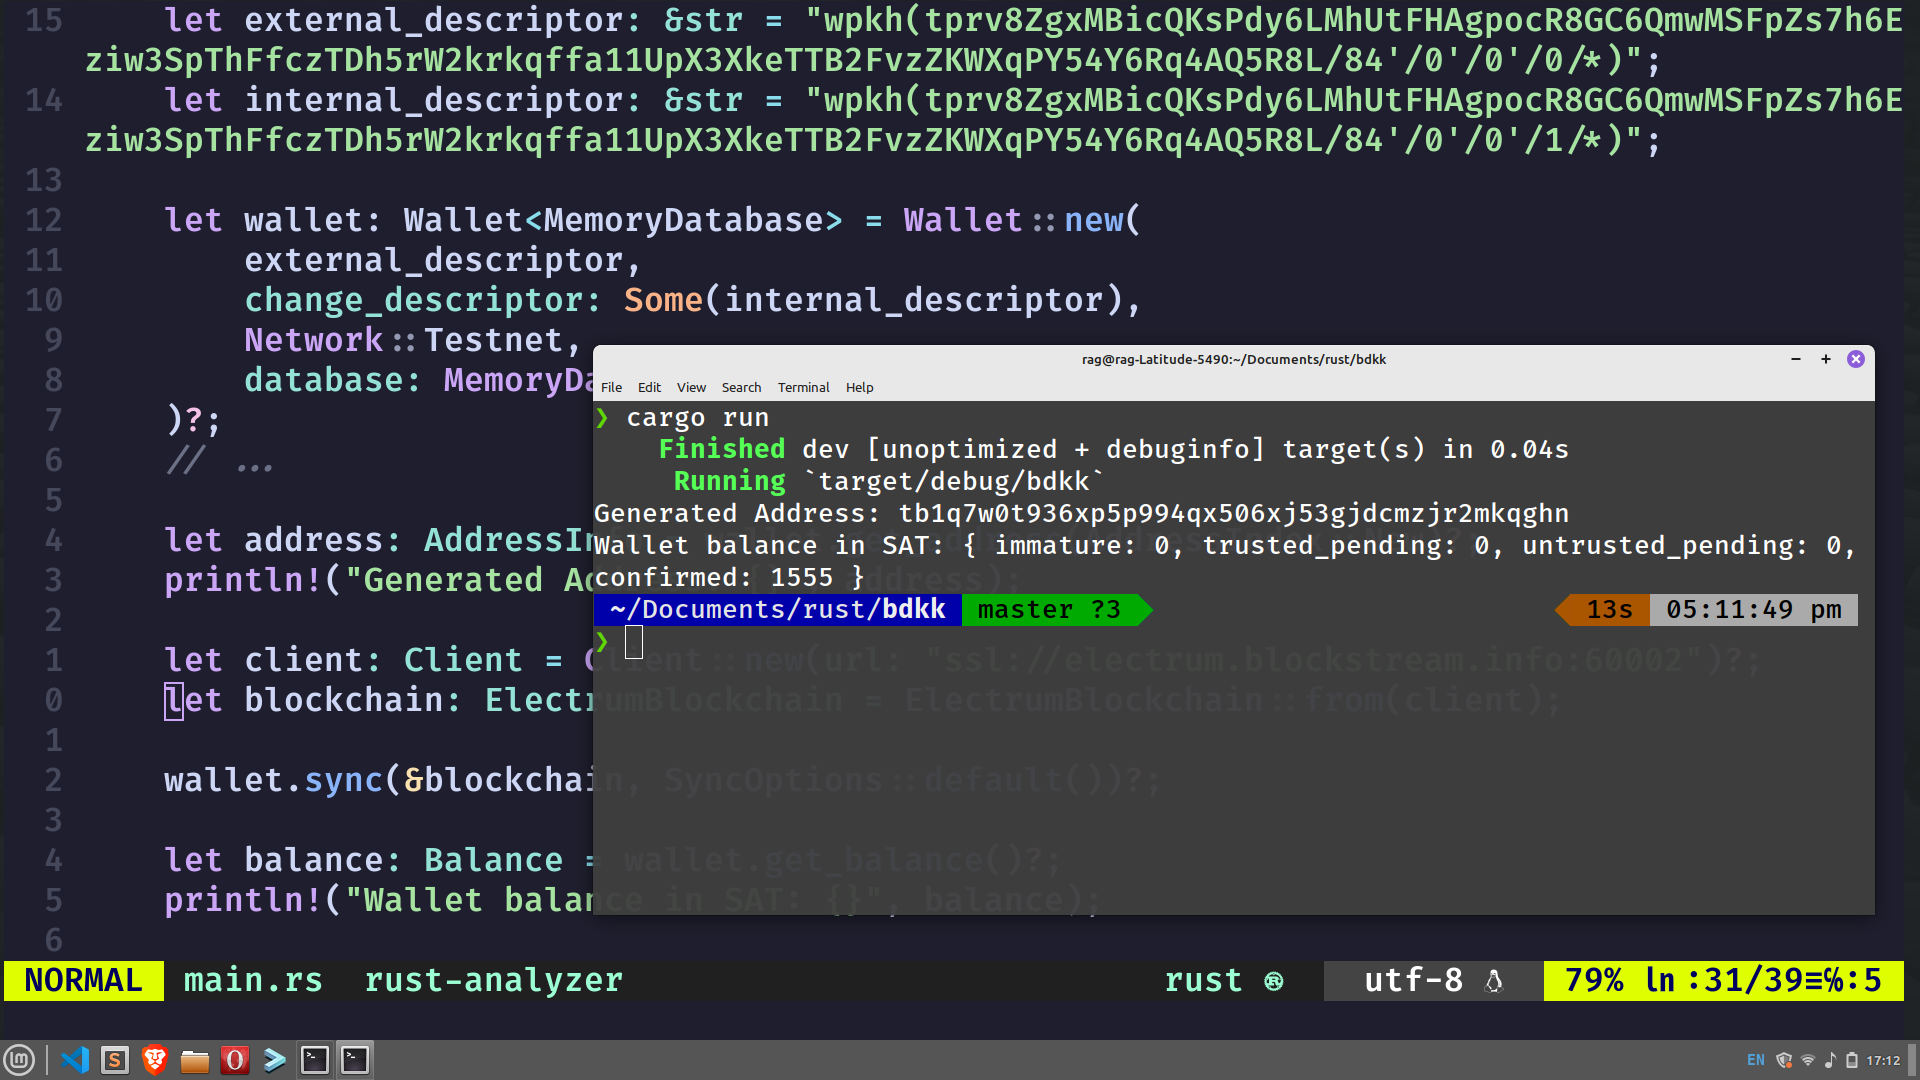
Task: Click the ~/Documents/rust/bdkk path segment
Action: click(777, 609)
